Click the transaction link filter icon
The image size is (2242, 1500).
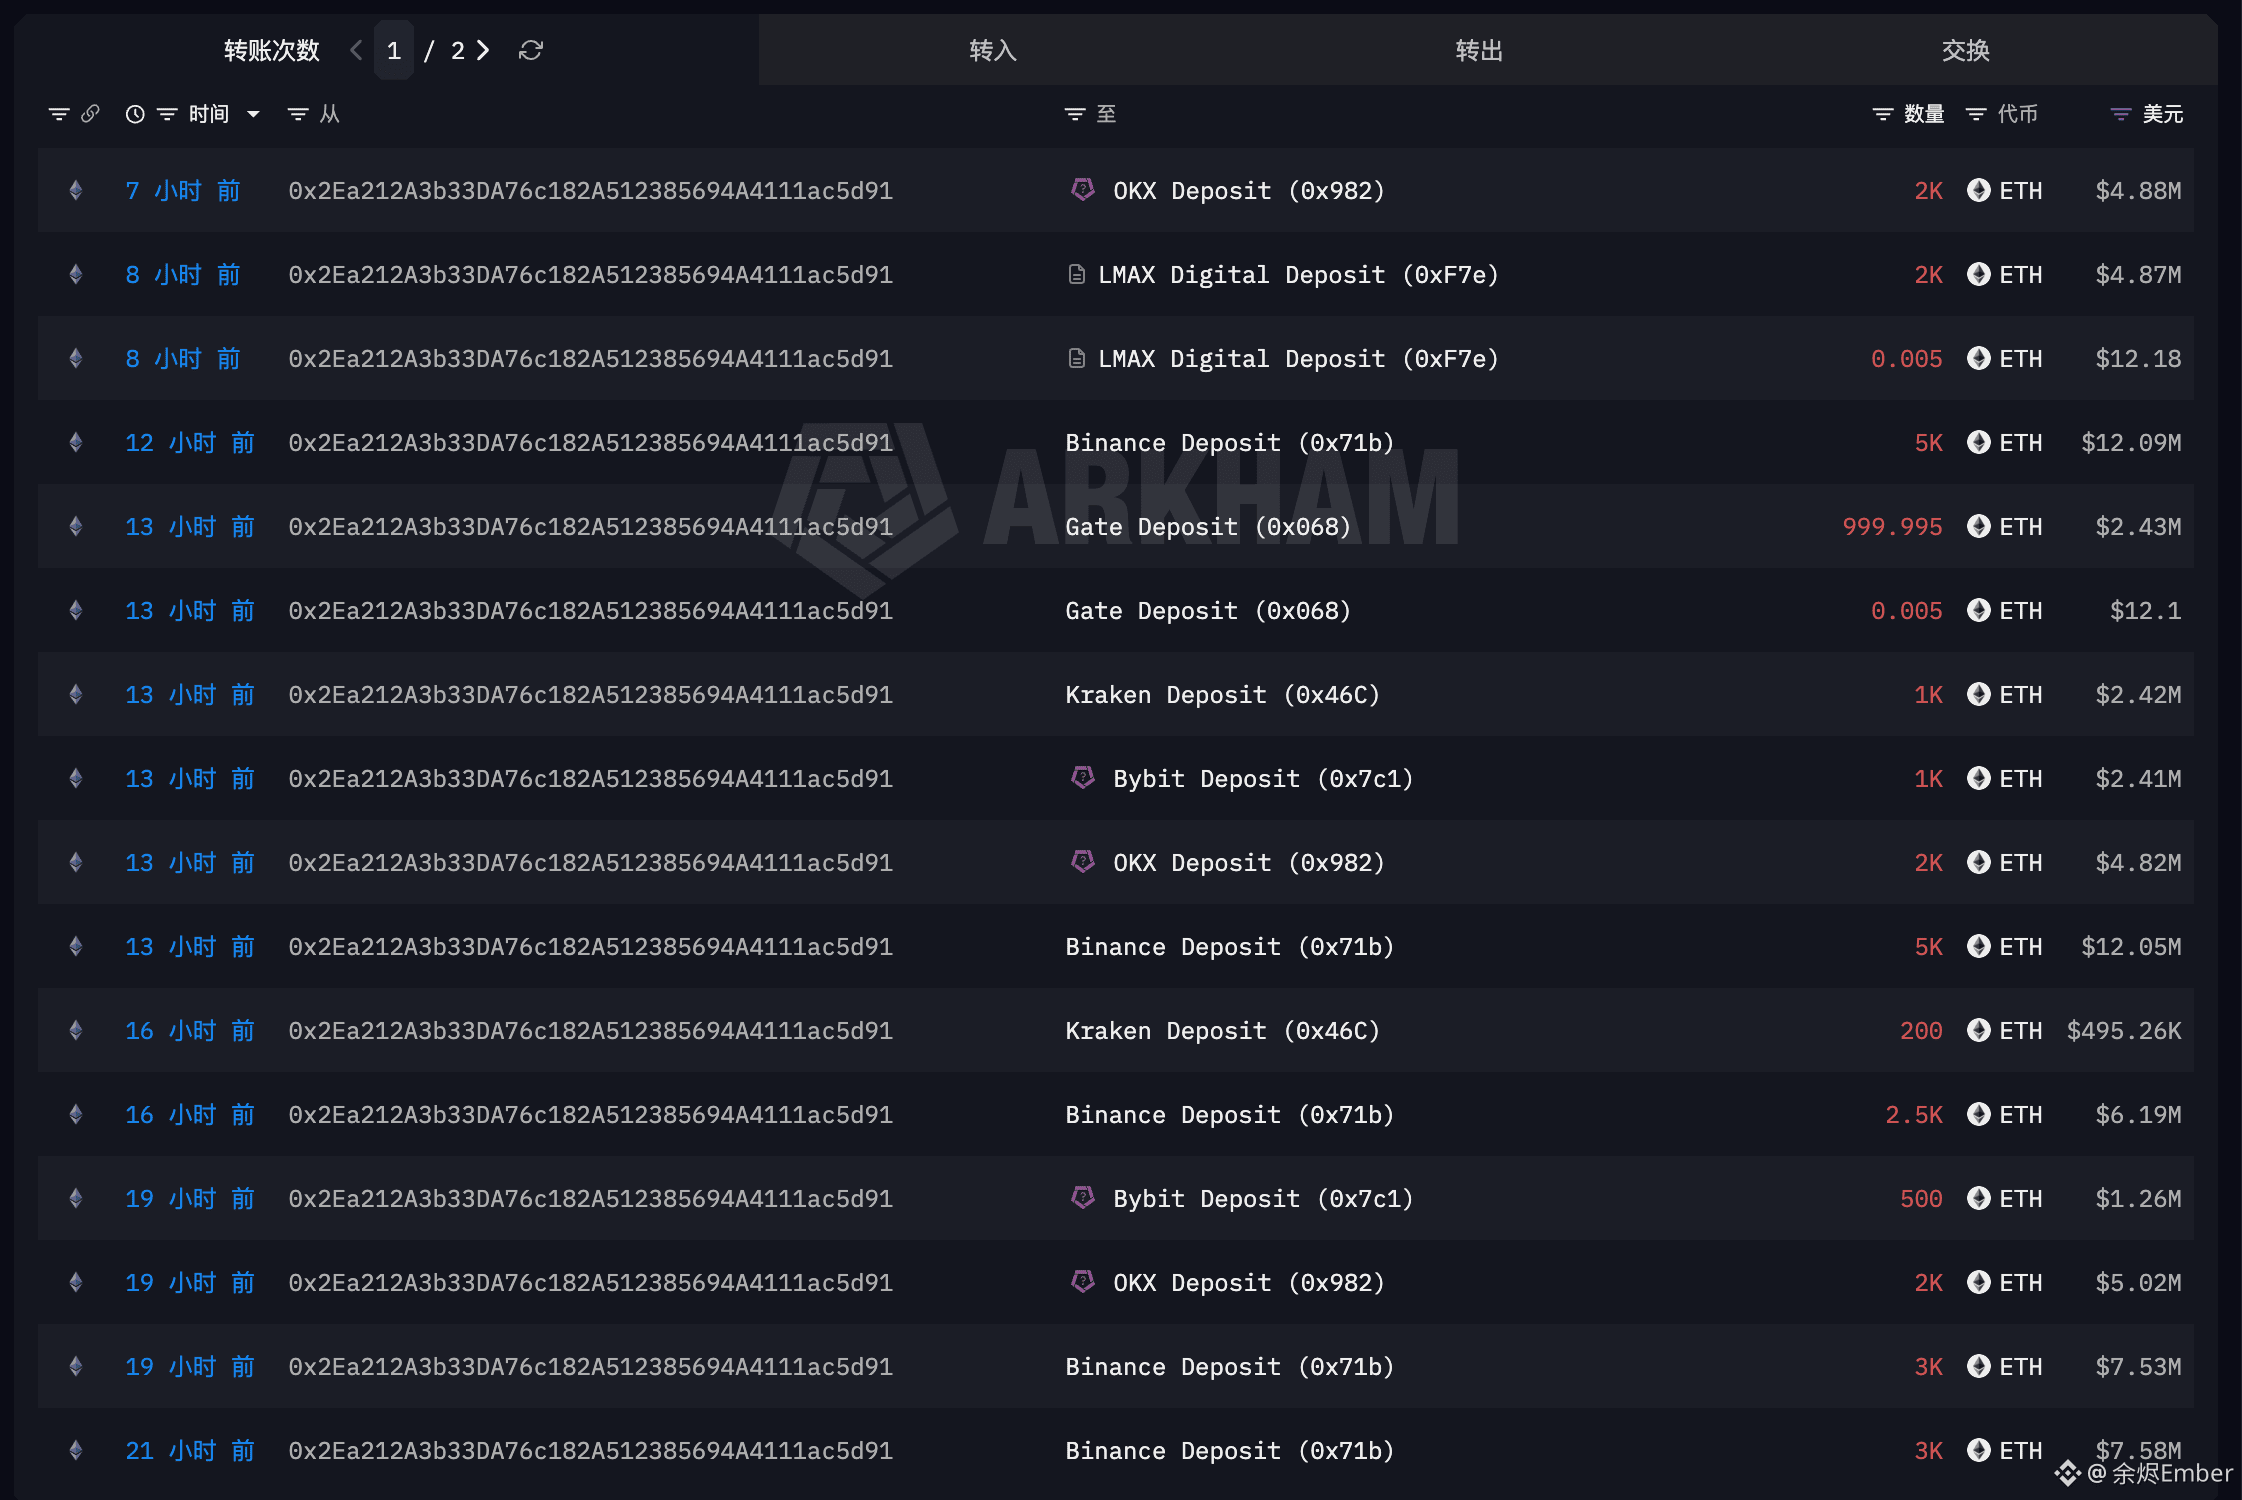pos(59,114)
